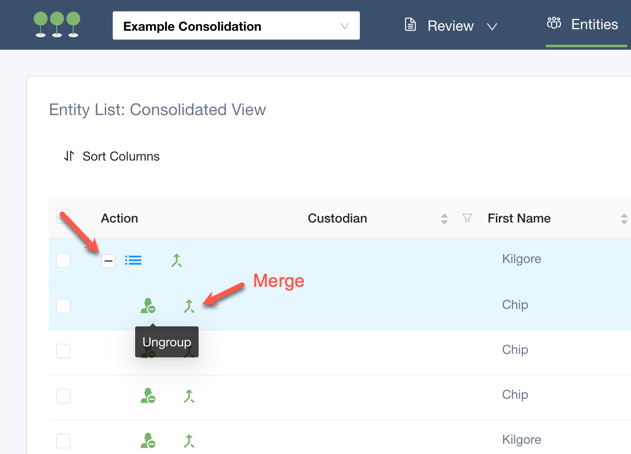This screenshot has height=454, width=631.
Task: Check the box for the third Chip row
Action: 63,396
